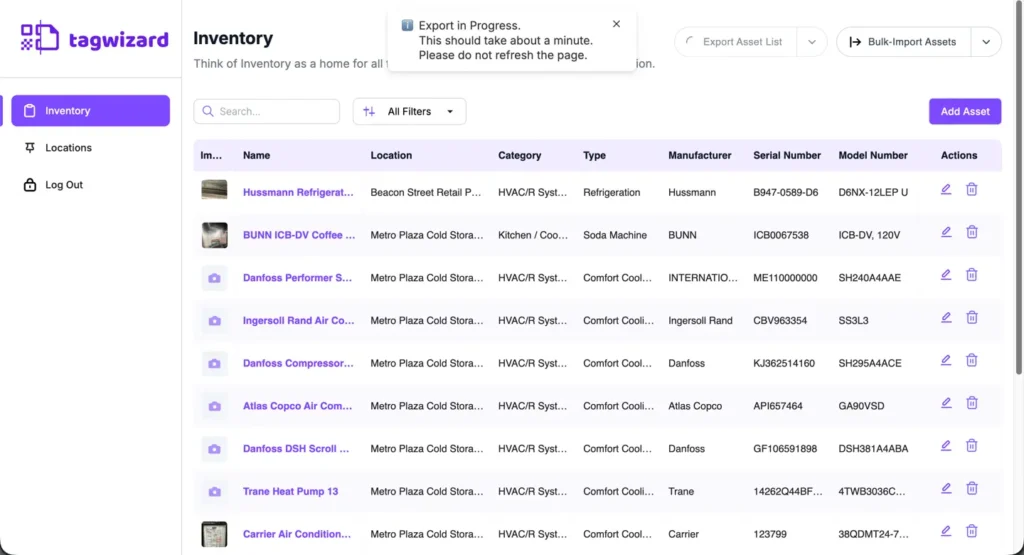Click the Export Asset List button
The image size is (1024, 555).
pyautogui.click(x=735, y=42)
